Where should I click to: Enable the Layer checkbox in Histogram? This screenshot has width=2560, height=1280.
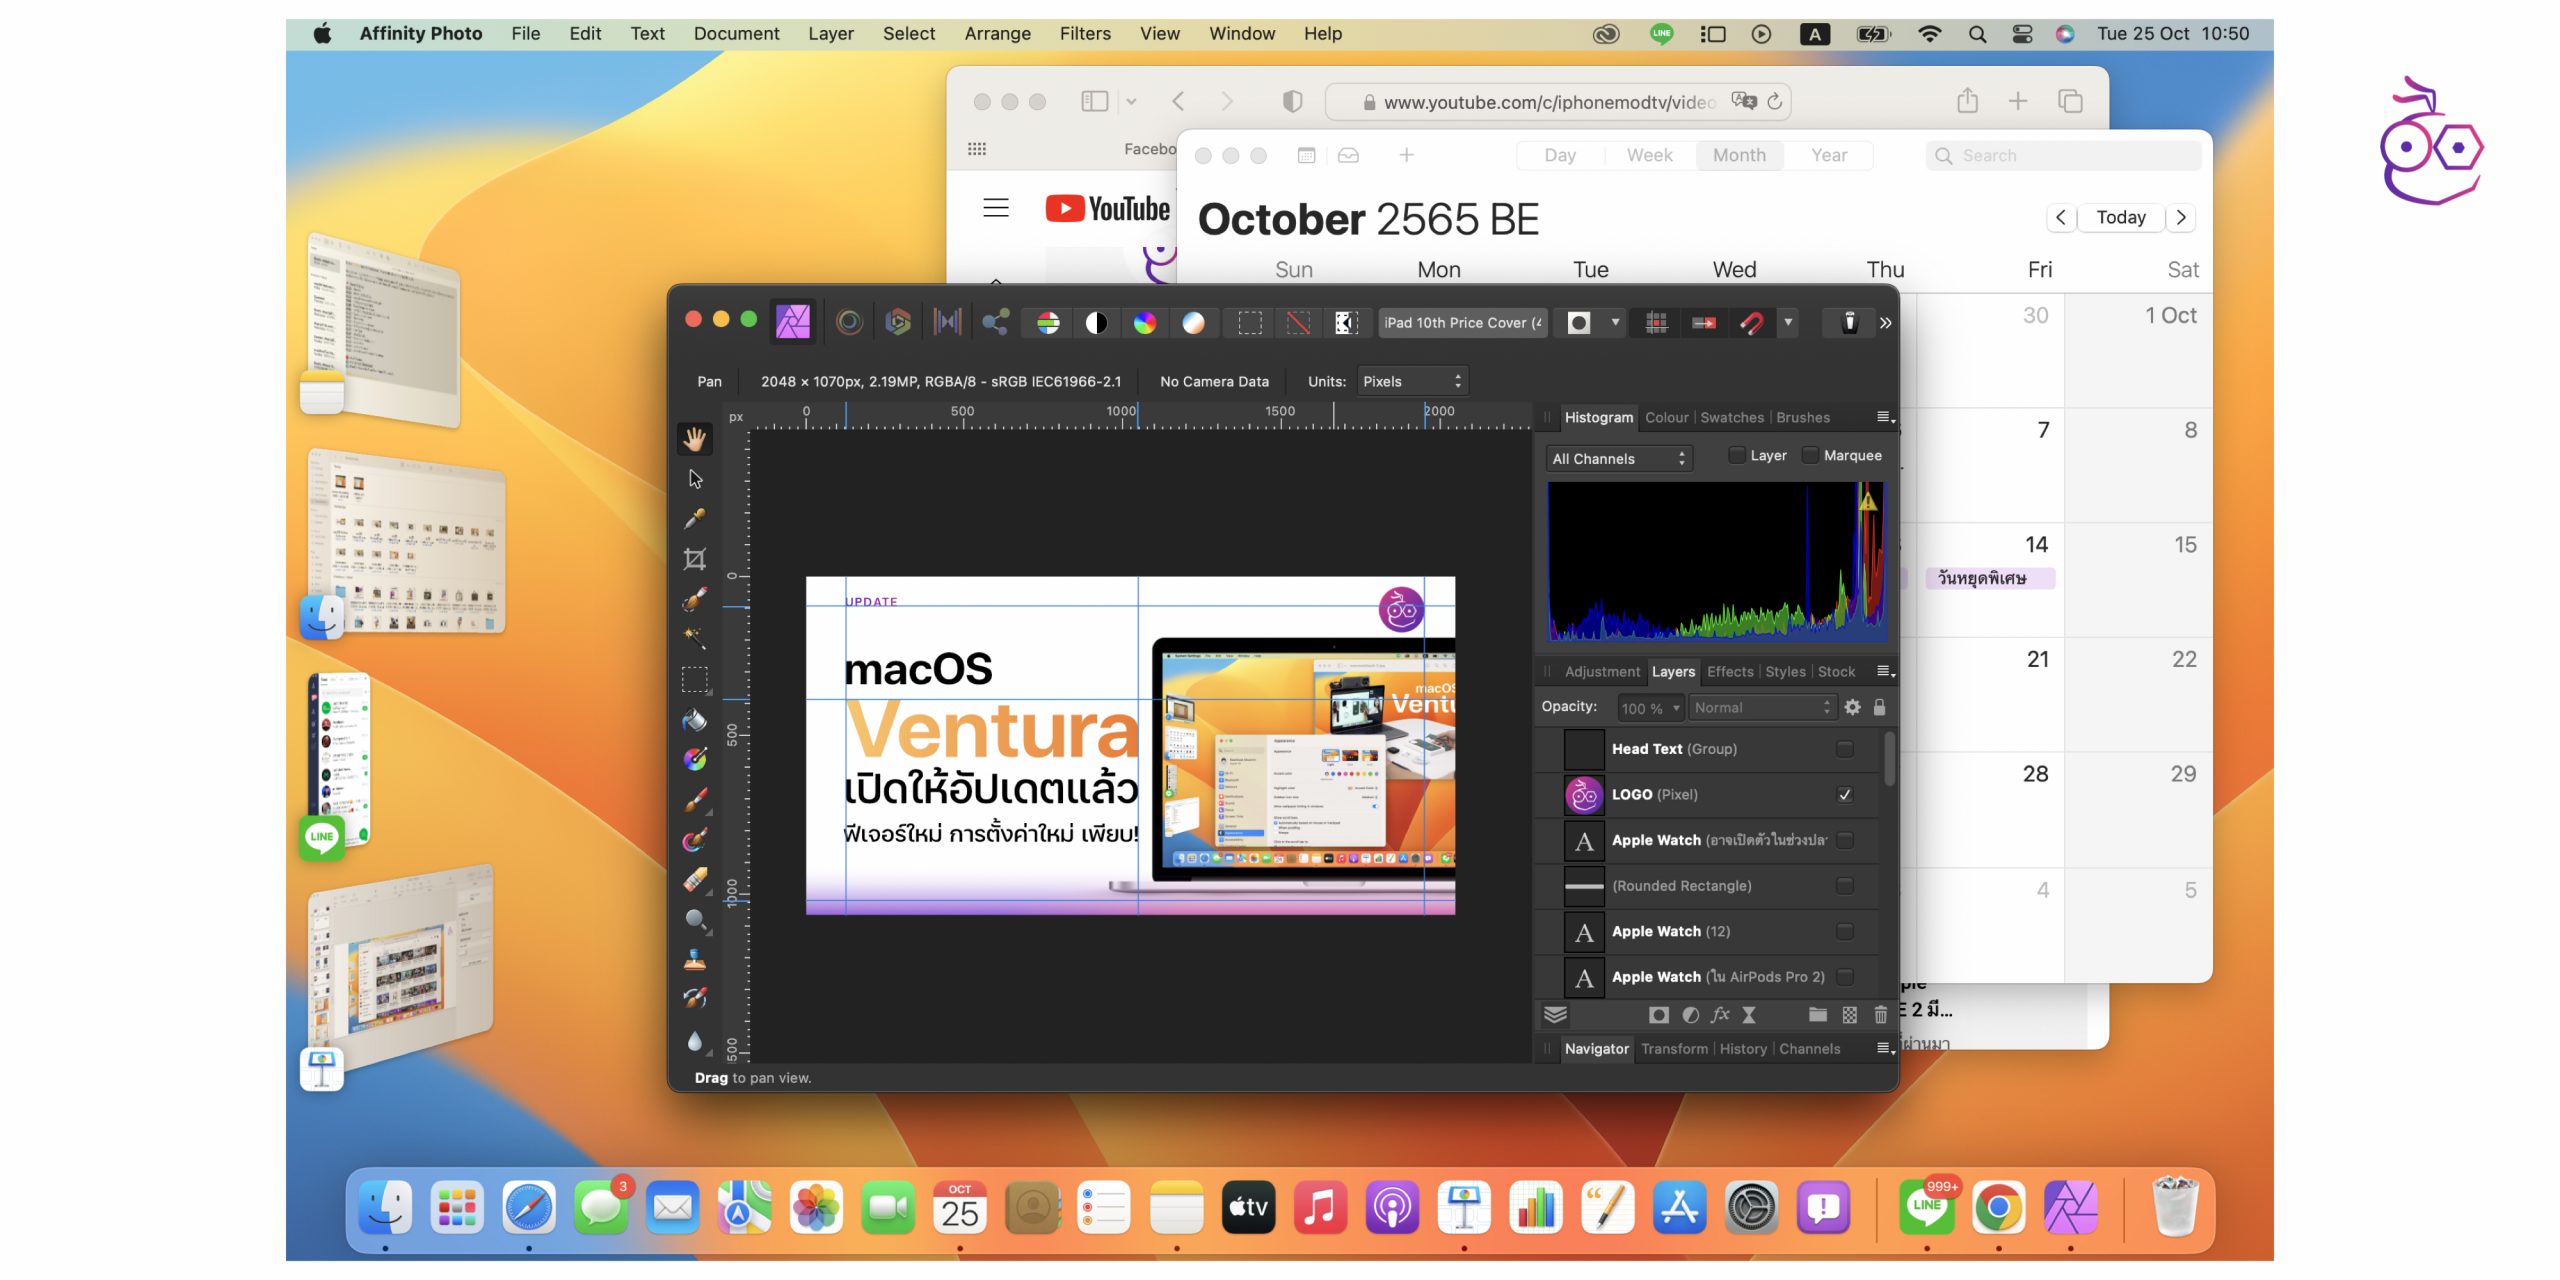(1737, 456)
